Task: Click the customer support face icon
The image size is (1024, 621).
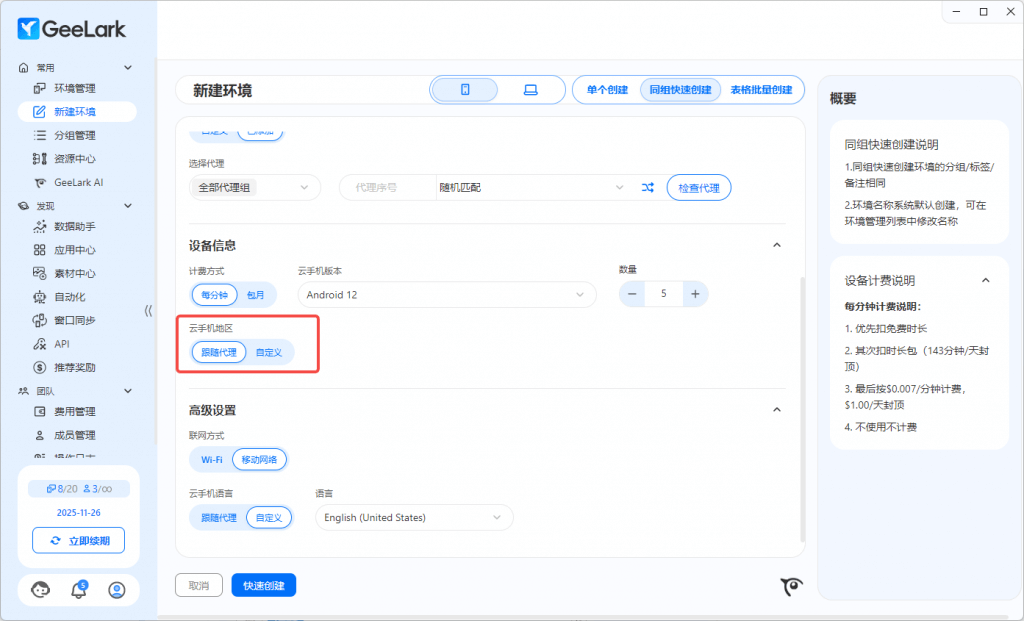Action: tap(41, 590)
